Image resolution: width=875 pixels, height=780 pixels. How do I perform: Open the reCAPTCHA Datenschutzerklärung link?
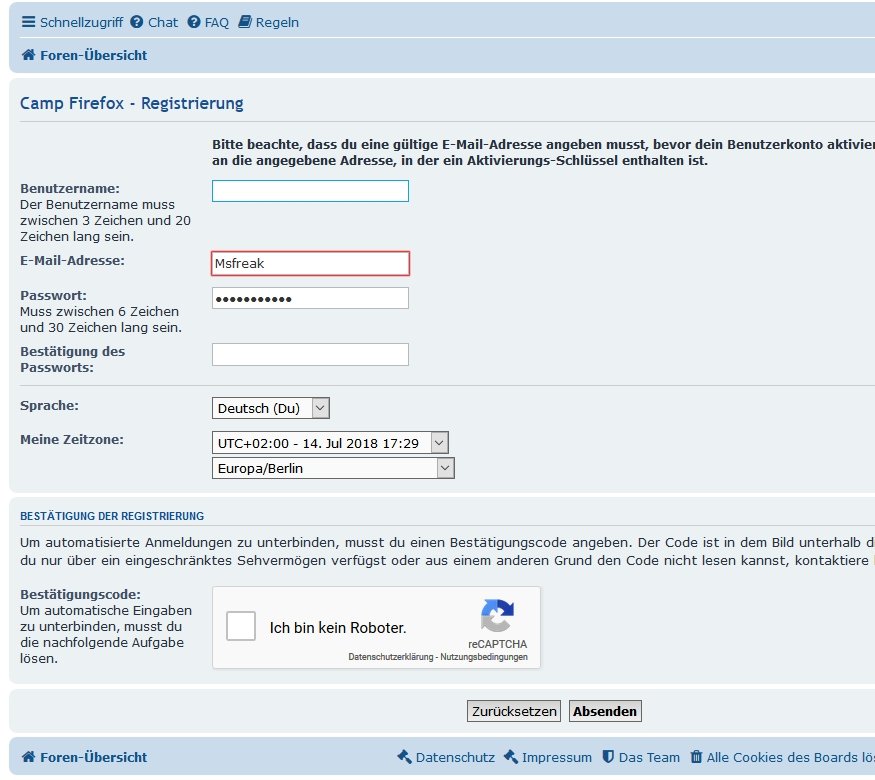click(x=391, y=657)
